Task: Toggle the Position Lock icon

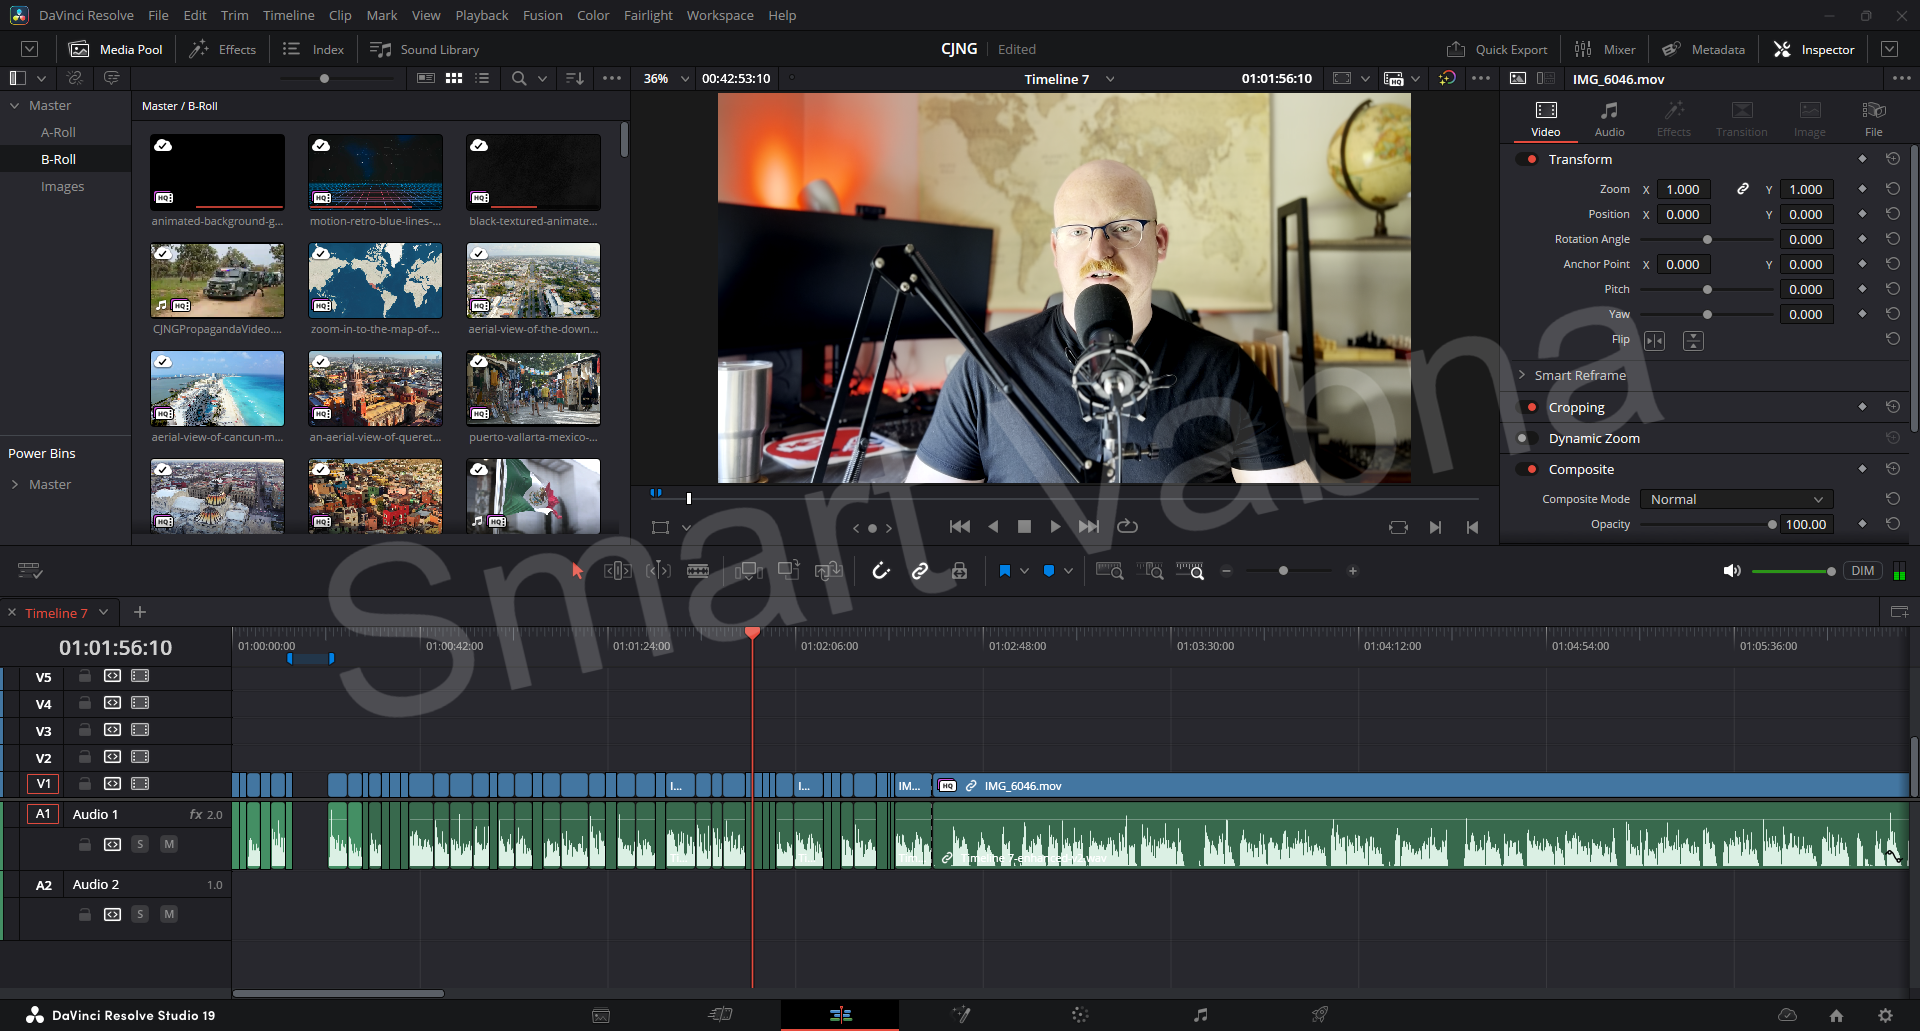Action: pos(959,571)
